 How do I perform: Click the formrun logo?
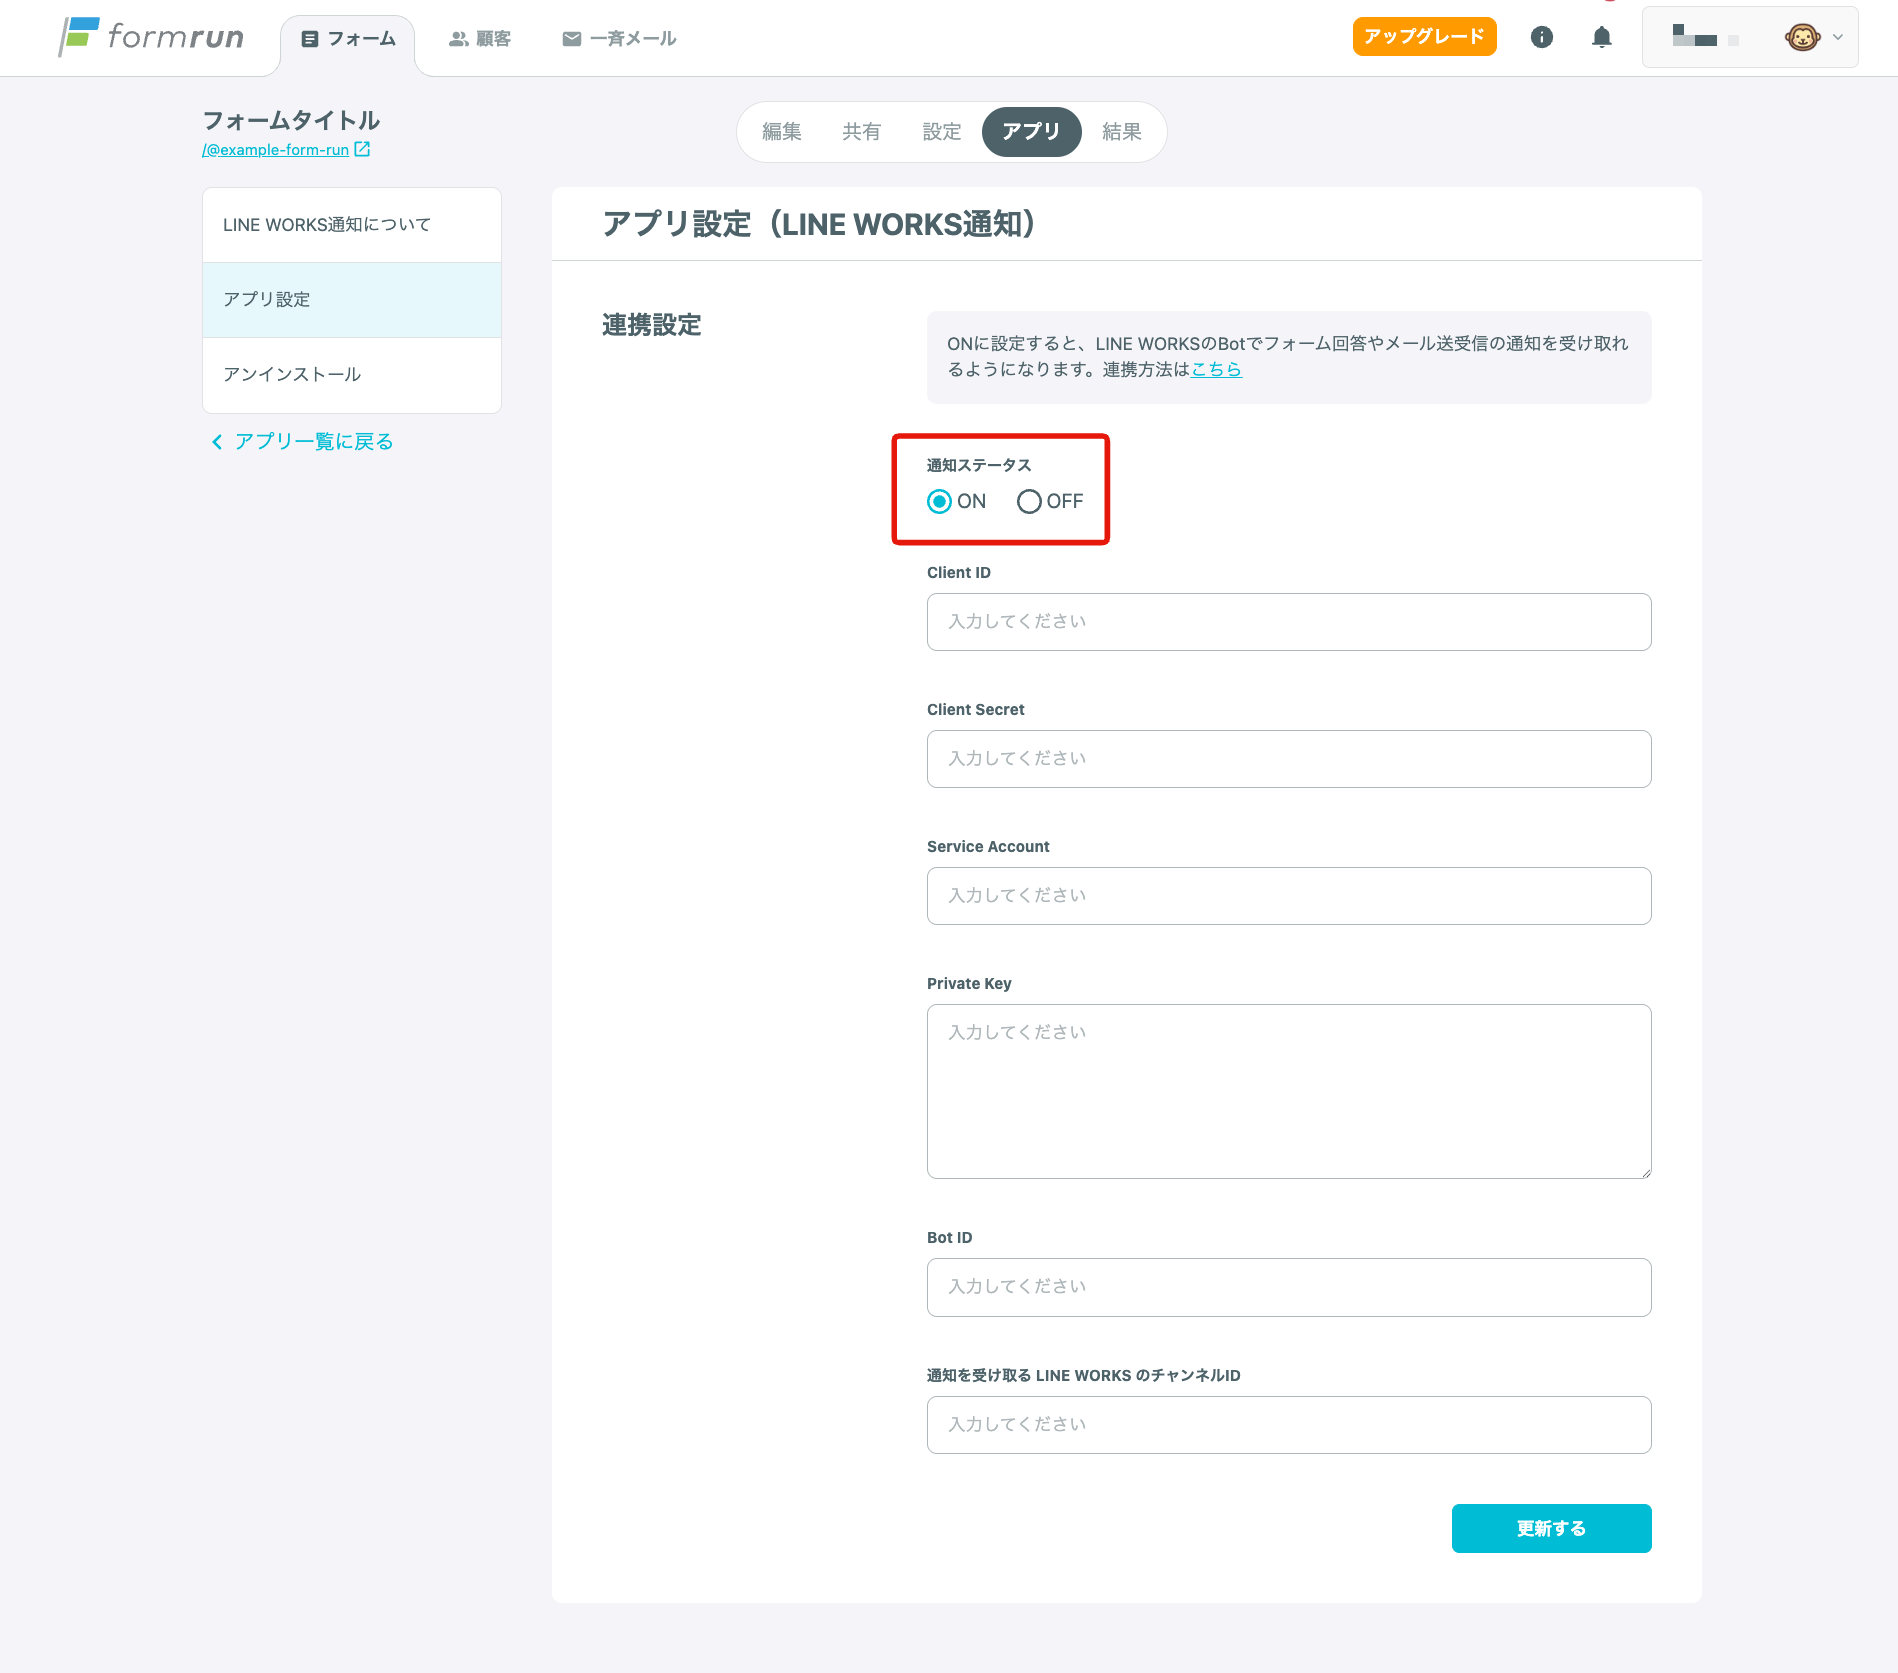pos(151,37)
